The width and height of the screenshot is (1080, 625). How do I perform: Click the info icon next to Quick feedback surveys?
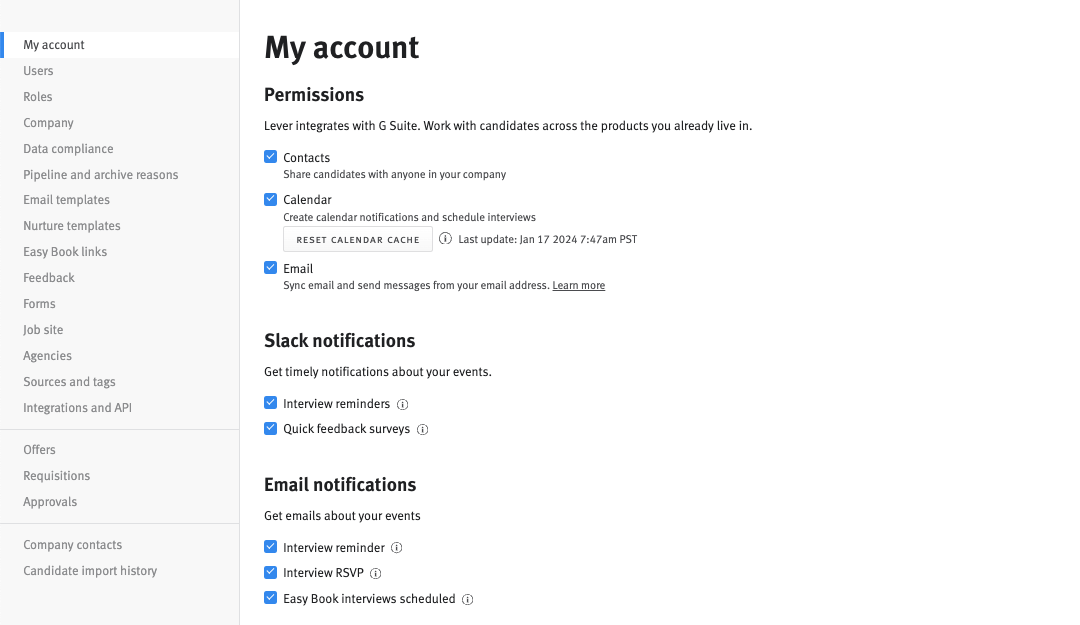point(422,429)
